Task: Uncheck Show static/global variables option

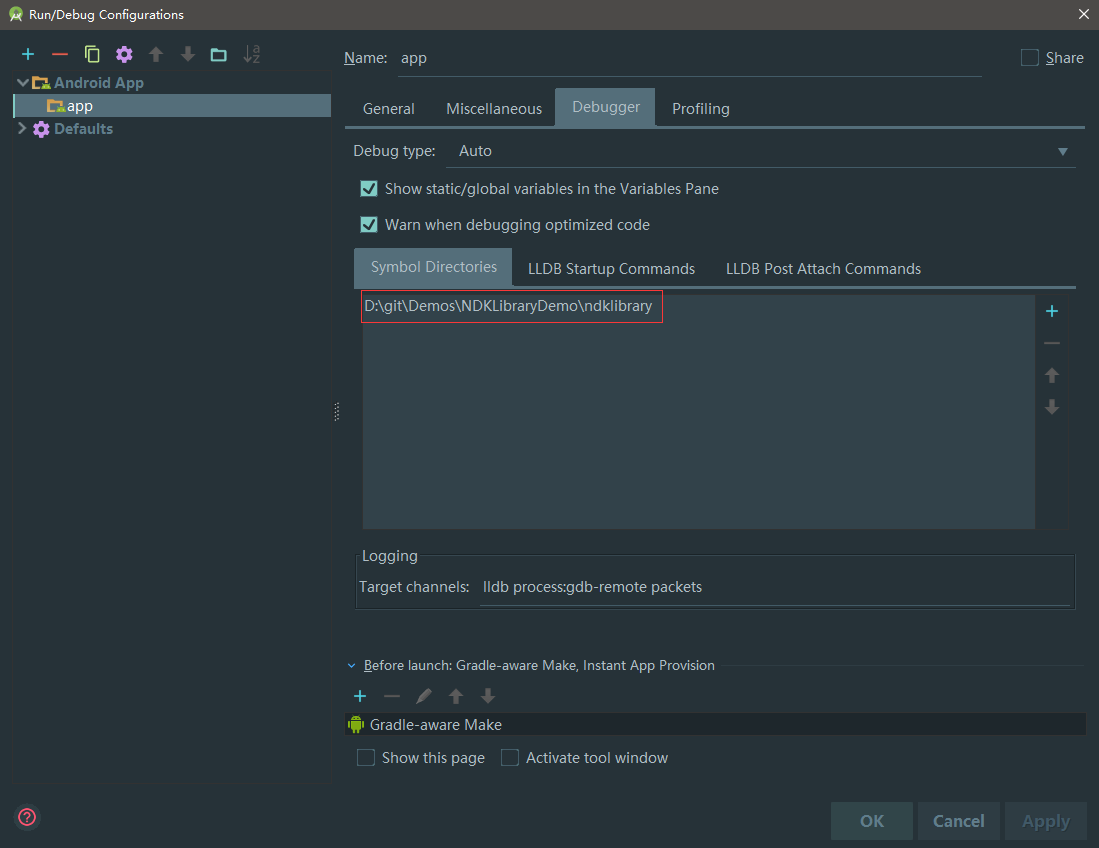Action: (x=369, y=189)
